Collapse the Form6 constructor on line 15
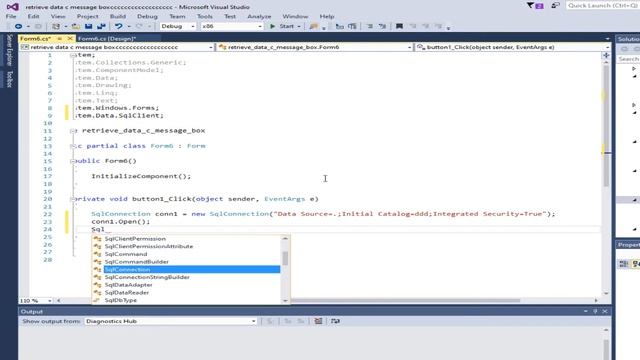Viewport: 640px width, 360px height. pyautogui.click(x=73, y=161)
